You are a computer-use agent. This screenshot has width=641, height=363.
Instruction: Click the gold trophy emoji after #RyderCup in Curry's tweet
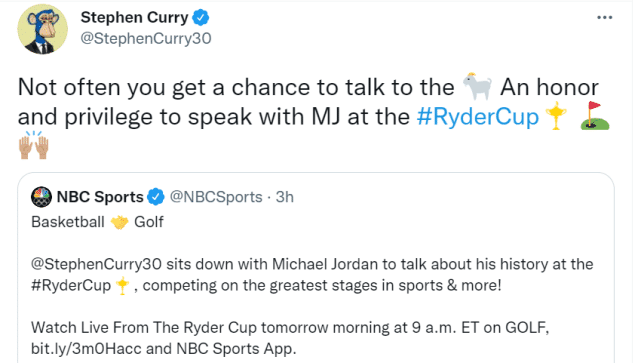pyautogui.click(x=556, y=116)
